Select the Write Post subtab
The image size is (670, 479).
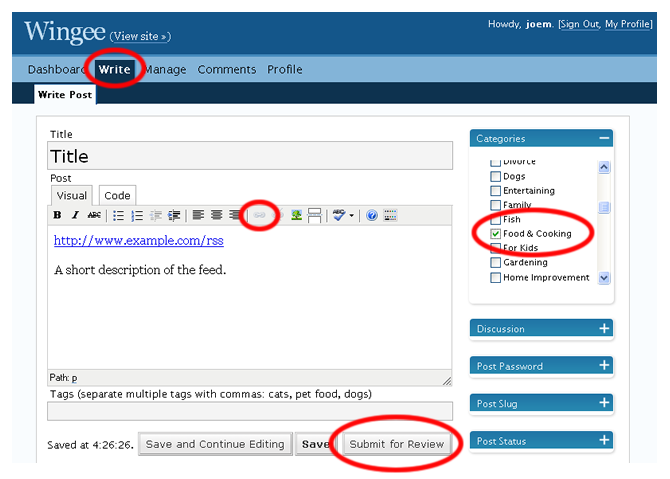(65, 94)
